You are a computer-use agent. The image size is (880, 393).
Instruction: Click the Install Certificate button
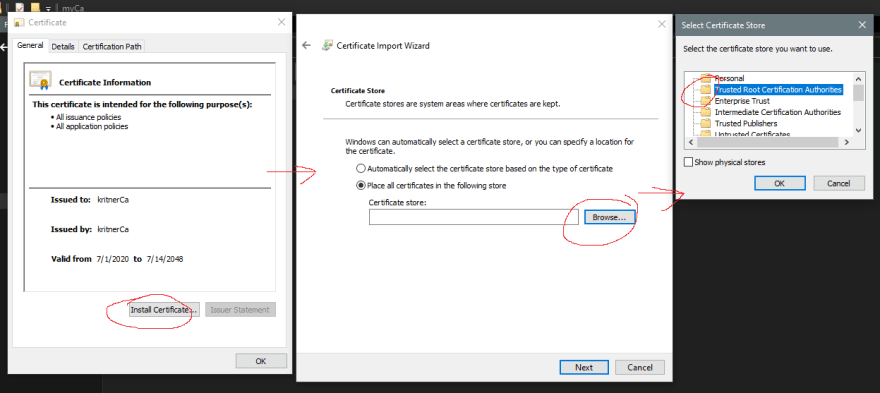[x=163, y=309]
